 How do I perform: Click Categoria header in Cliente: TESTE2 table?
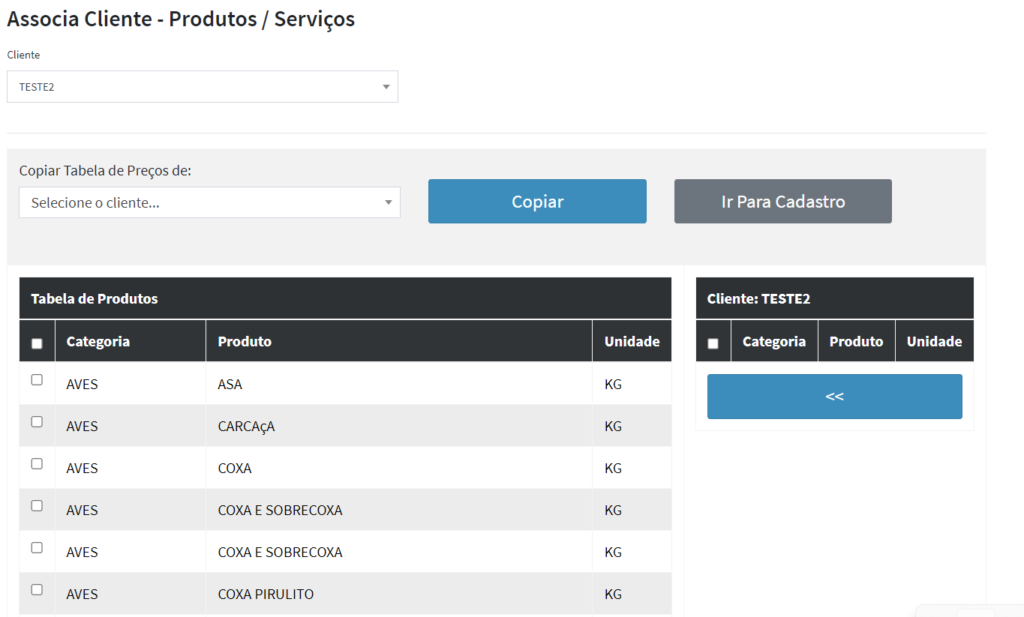pos(774,342)
